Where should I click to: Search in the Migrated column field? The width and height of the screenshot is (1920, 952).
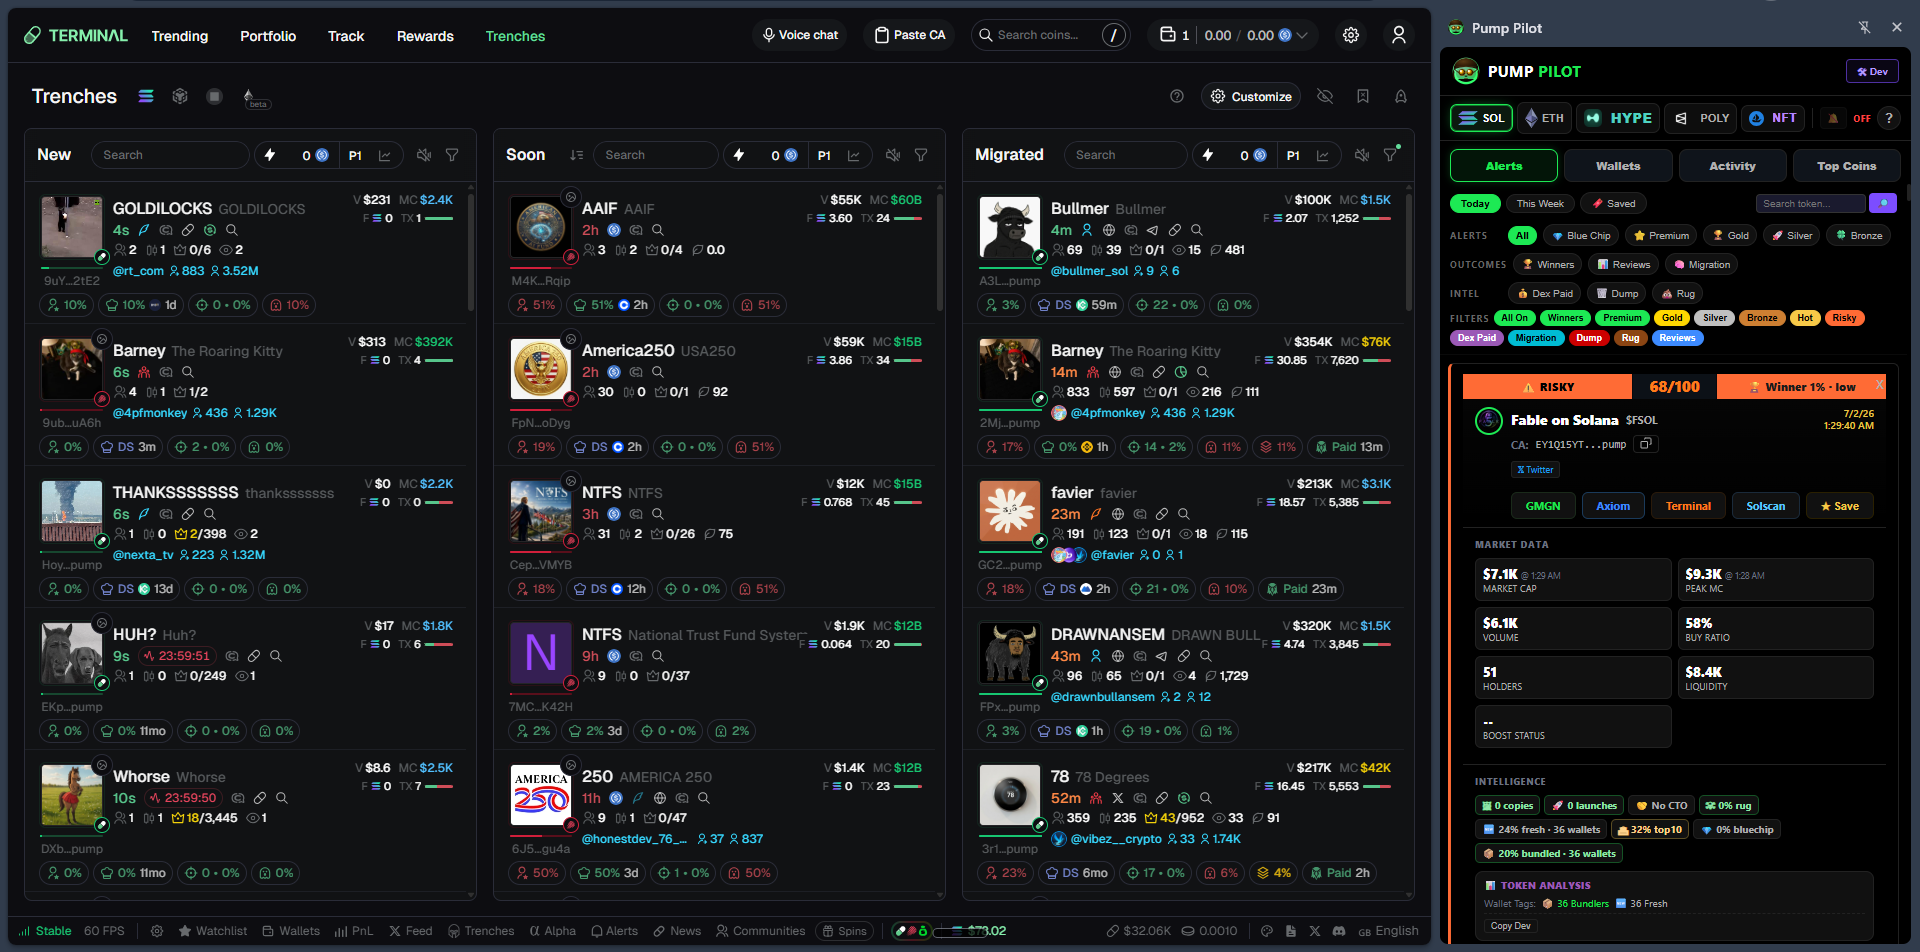pos(1126,155)
